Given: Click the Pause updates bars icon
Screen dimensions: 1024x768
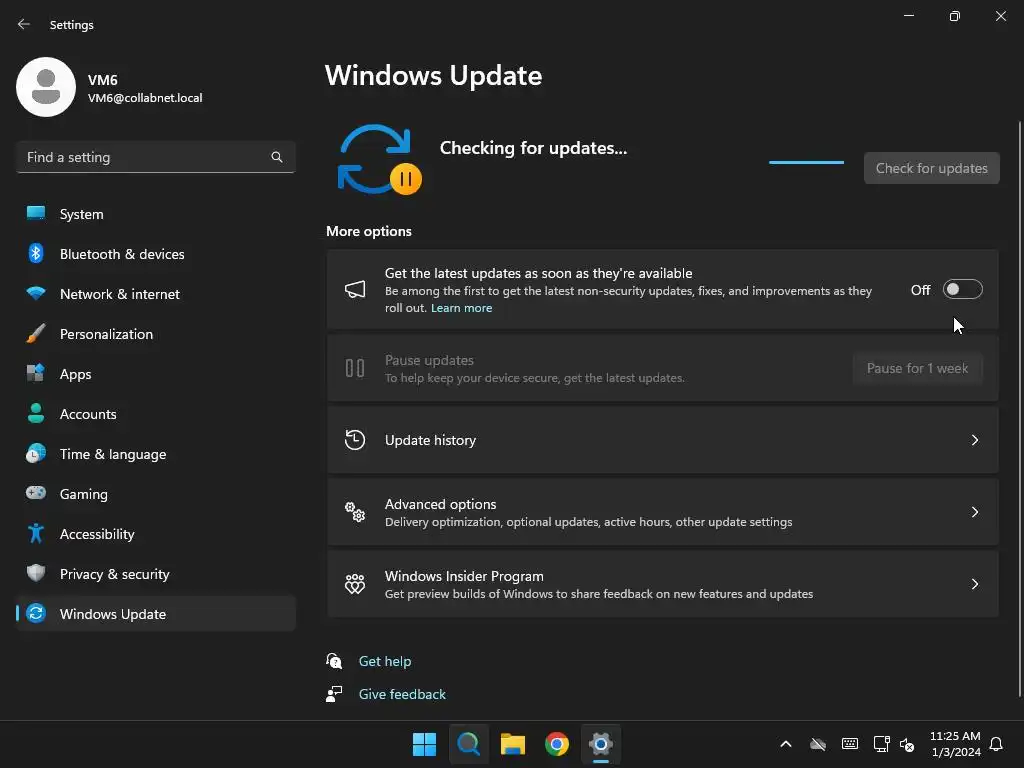Looking at the screenshot, I should coord(355,368).
